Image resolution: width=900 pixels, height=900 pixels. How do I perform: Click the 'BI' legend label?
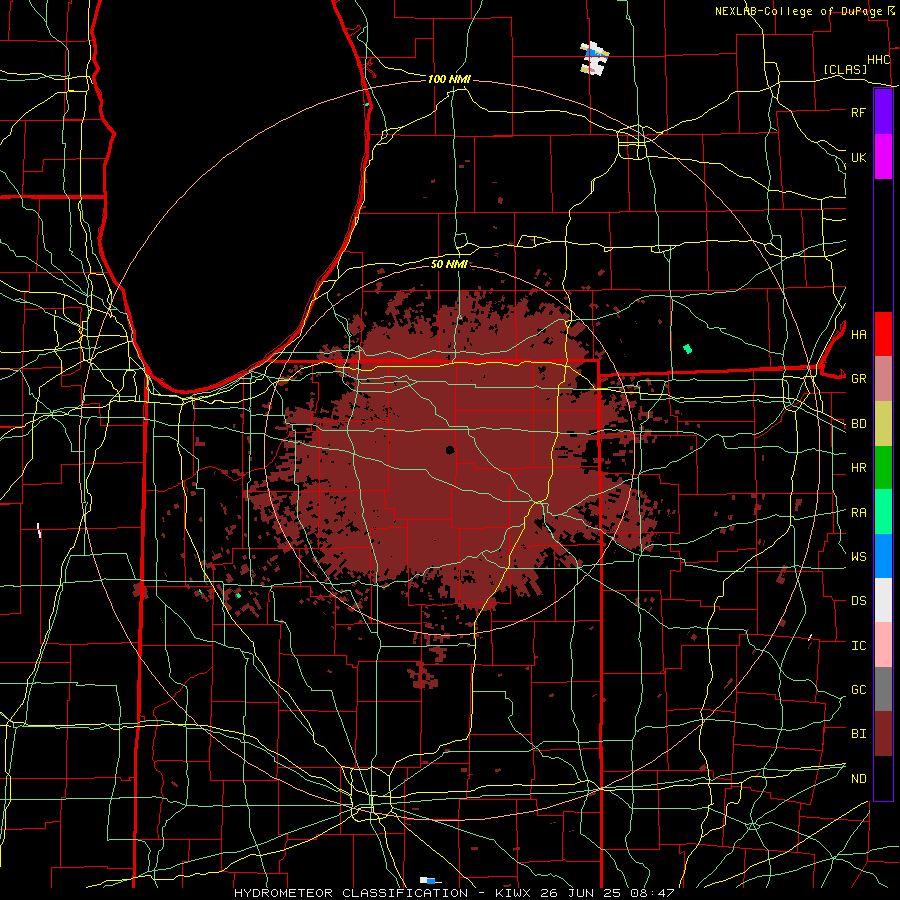858,734
